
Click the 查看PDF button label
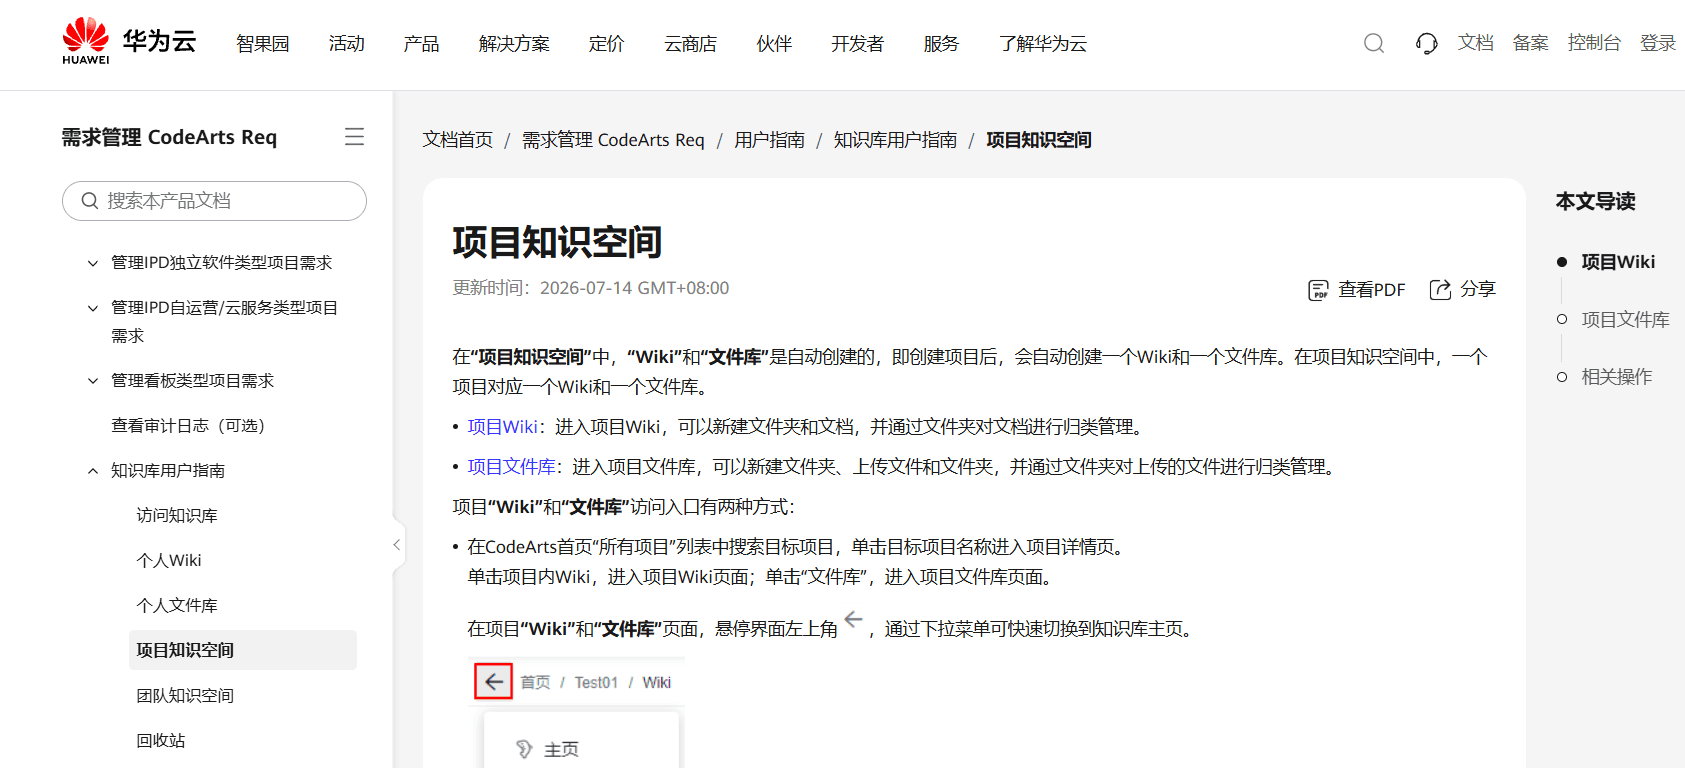click(x=1372, y=290)
